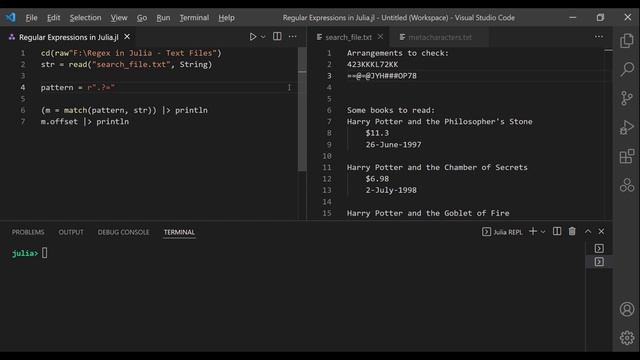Image resolution: width=640 pixels, height=360 pixels.
Task: Open the View menu
Action: click(x=119, y=18)
